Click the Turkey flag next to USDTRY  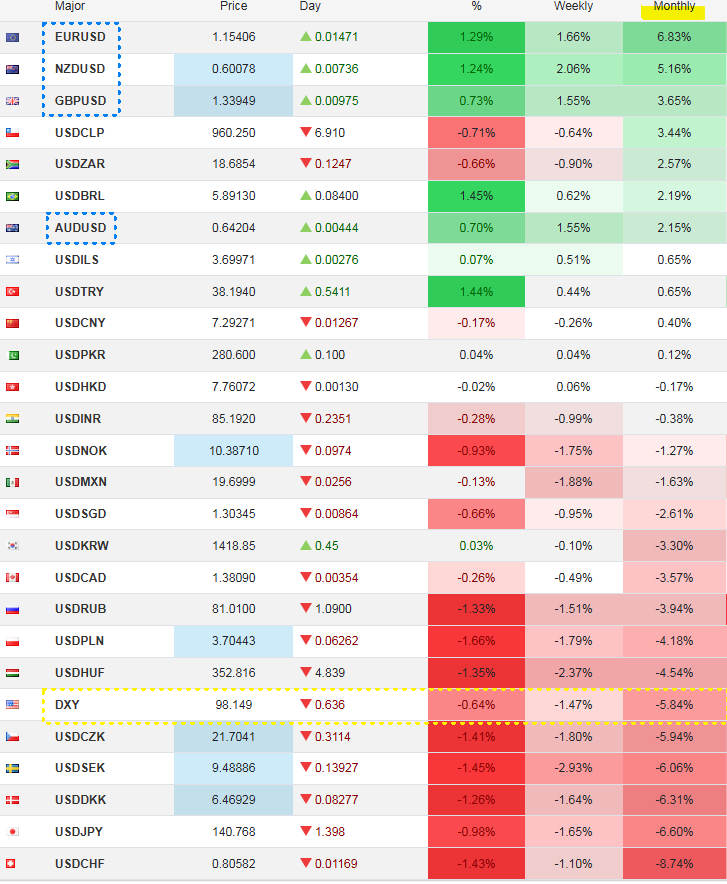12,292
